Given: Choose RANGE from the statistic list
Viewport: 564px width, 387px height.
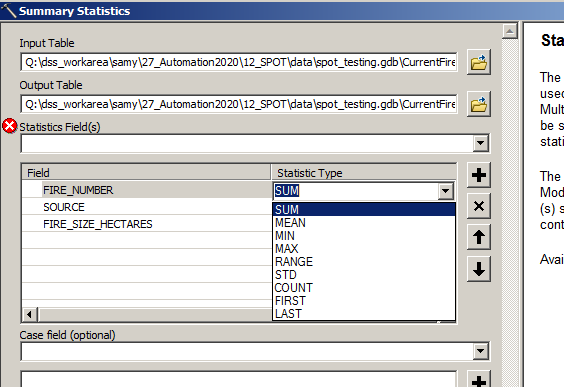Looking at the screenshot, I should pyautogui.click(x=364, y=261).
